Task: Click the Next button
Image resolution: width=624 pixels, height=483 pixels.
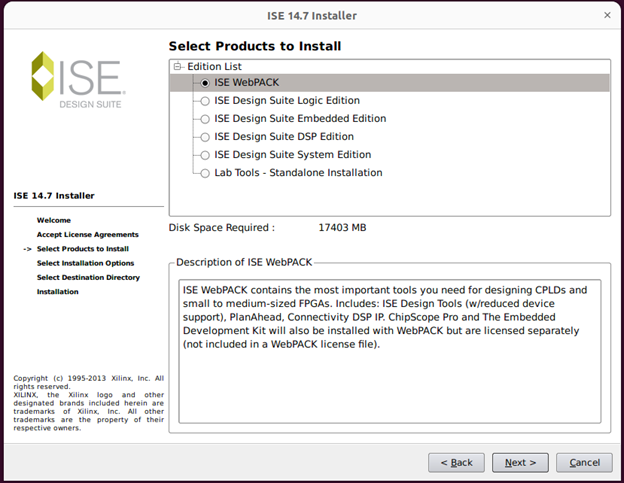Action: tap(520, 463)
